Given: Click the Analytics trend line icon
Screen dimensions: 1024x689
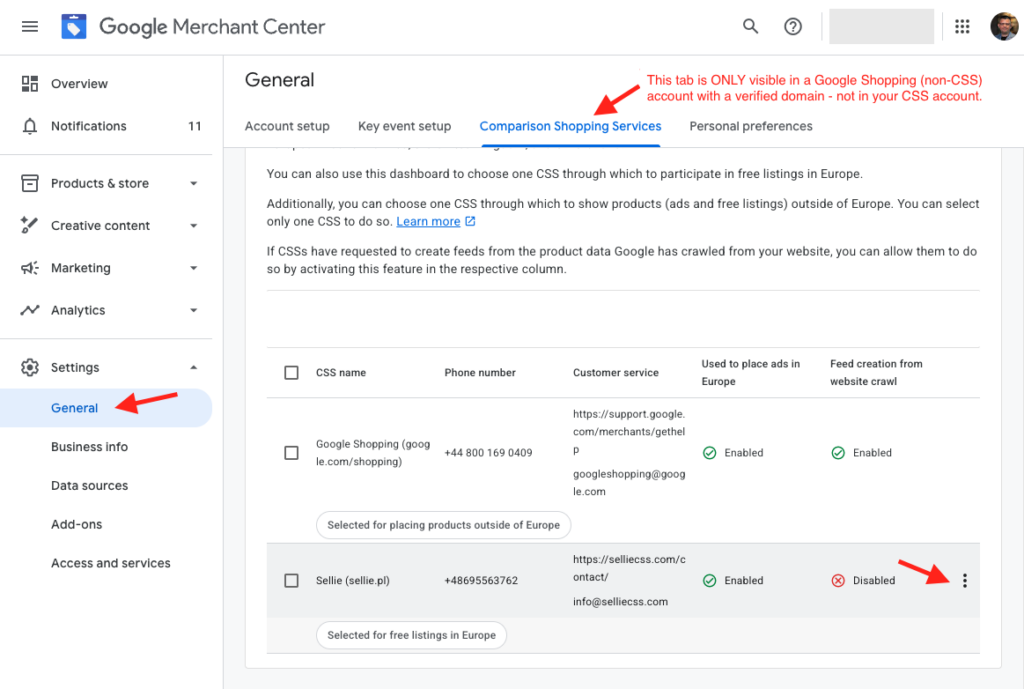Looking at the screenshot, I should tap(29, 310).
